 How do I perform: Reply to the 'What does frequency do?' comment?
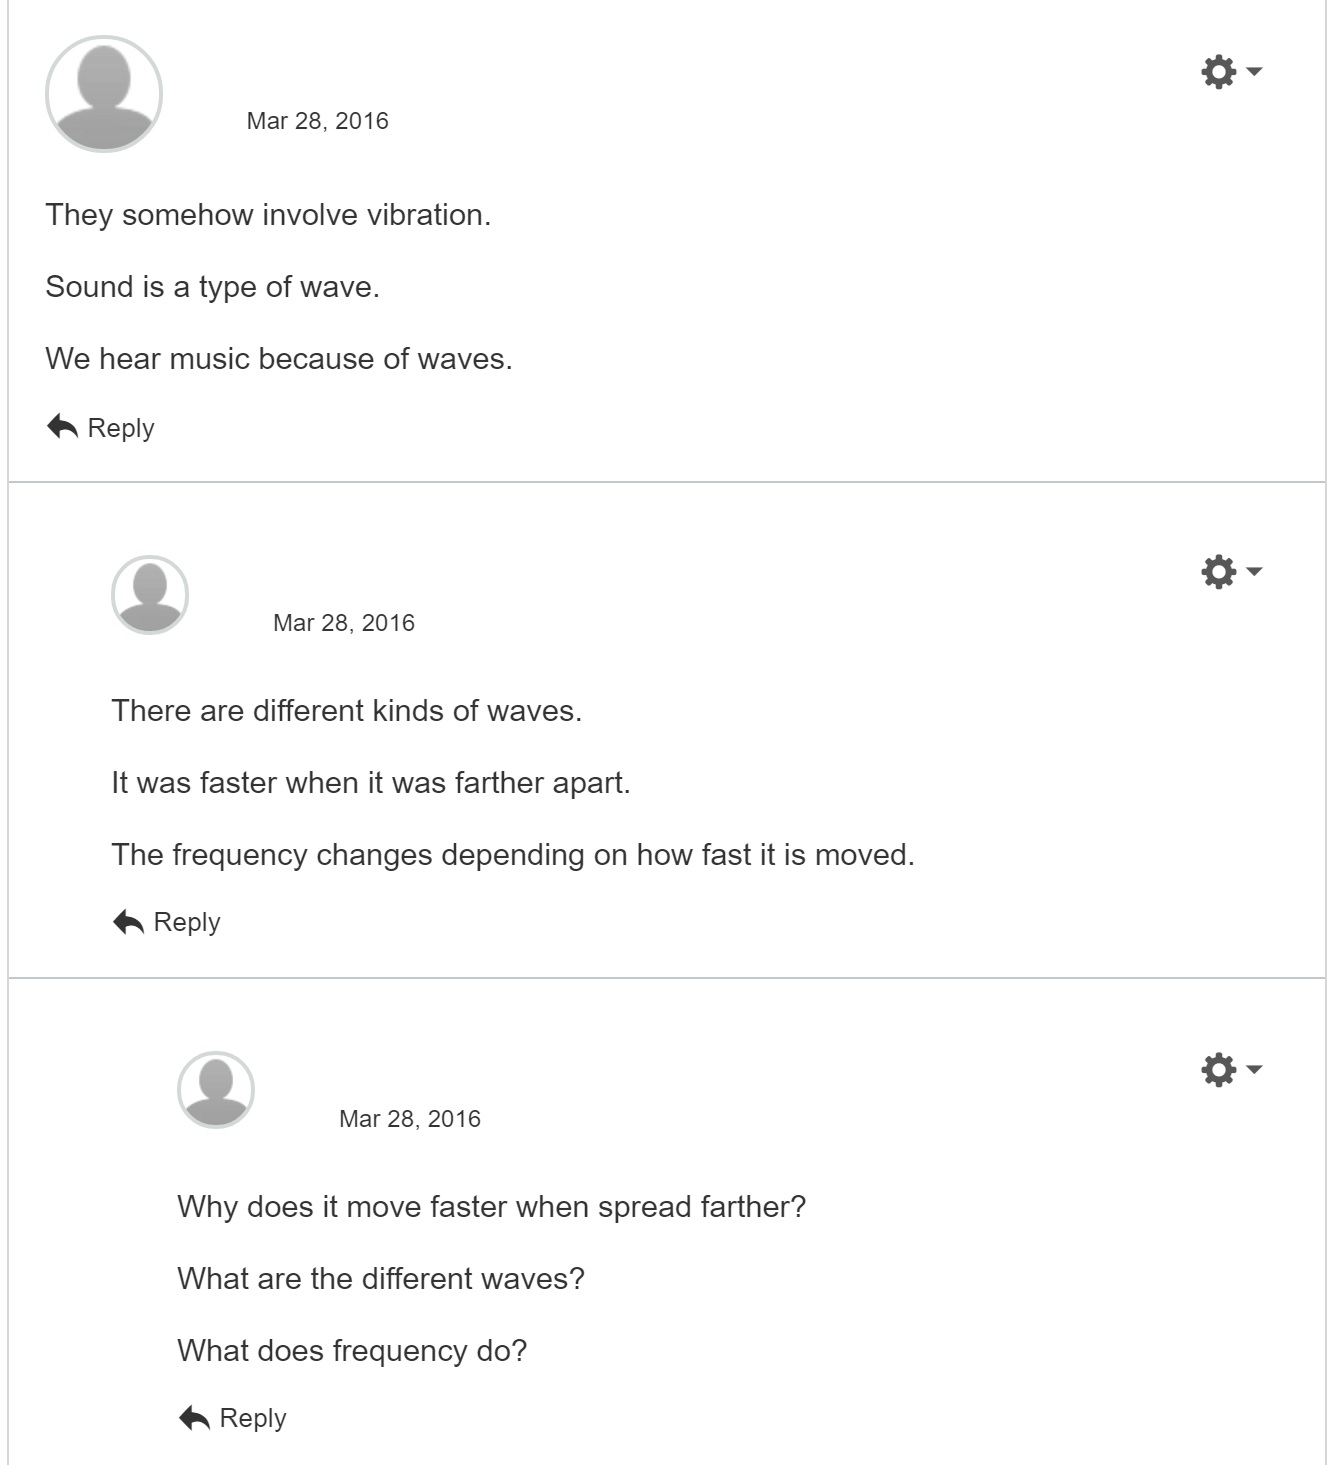coord(252,1418)
